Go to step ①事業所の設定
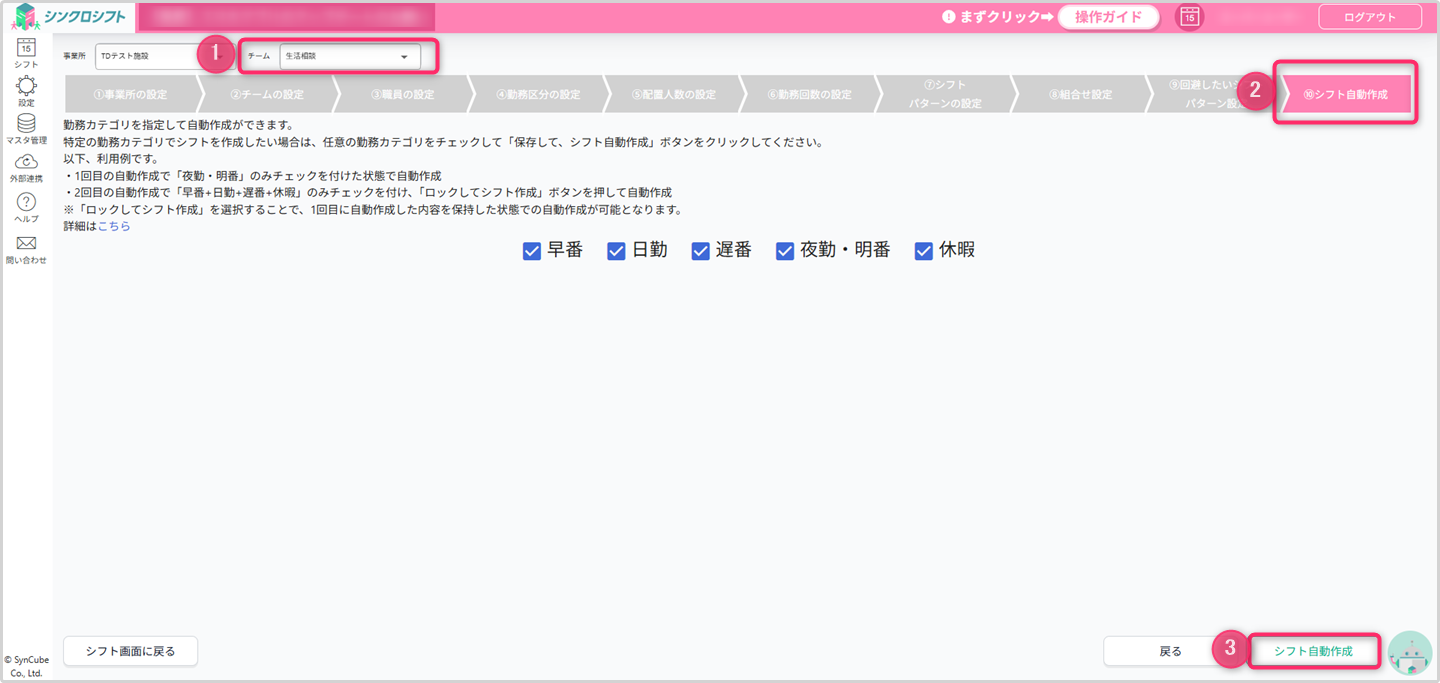 [130, 95]
